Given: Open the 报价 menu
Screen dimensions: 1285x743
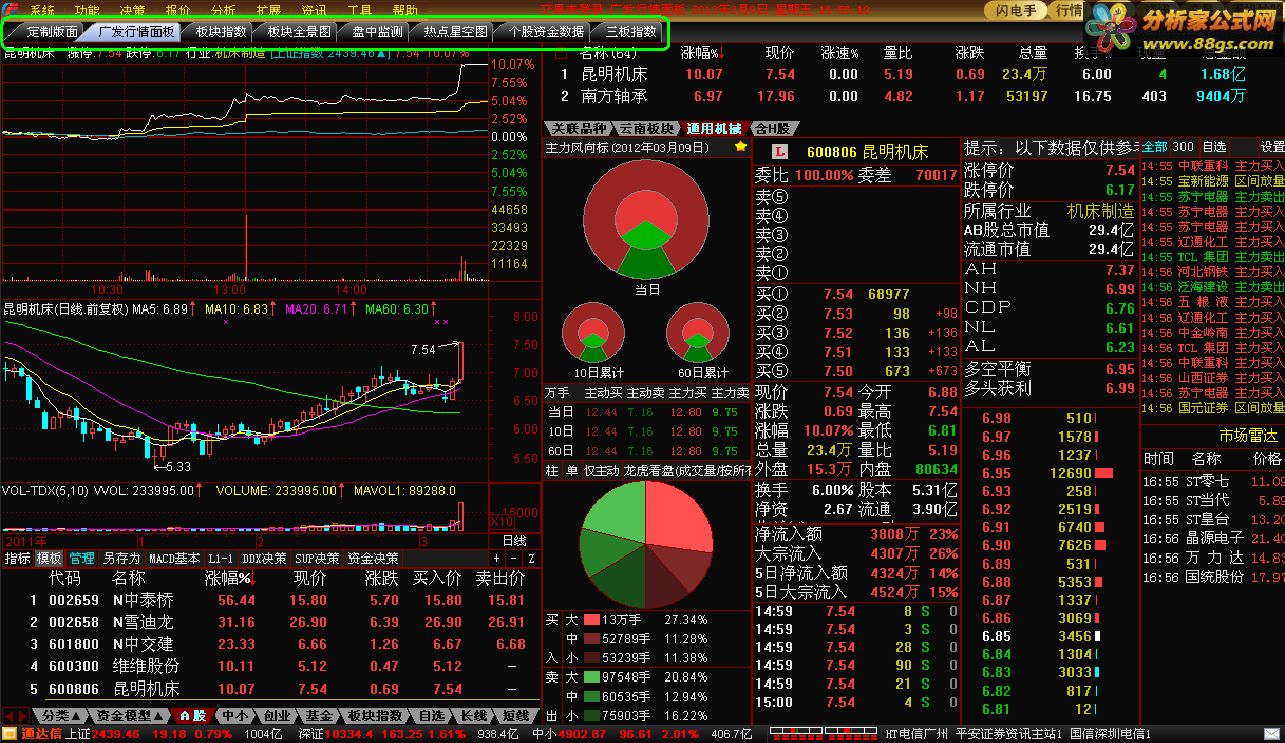Looking at the screenshot, I should pyautogui.click(x=178, y=10).
